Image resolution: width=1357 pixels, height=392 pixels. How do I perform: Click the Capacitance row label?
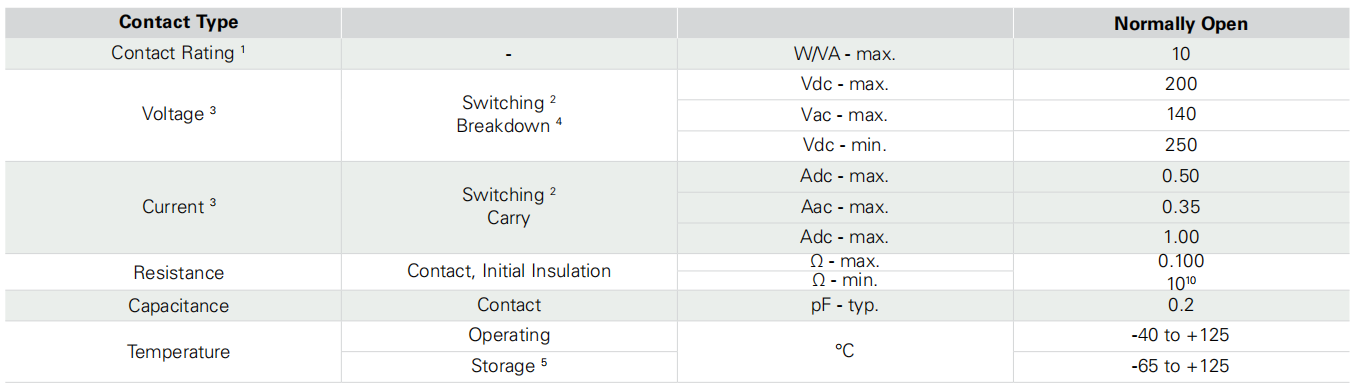178,306
